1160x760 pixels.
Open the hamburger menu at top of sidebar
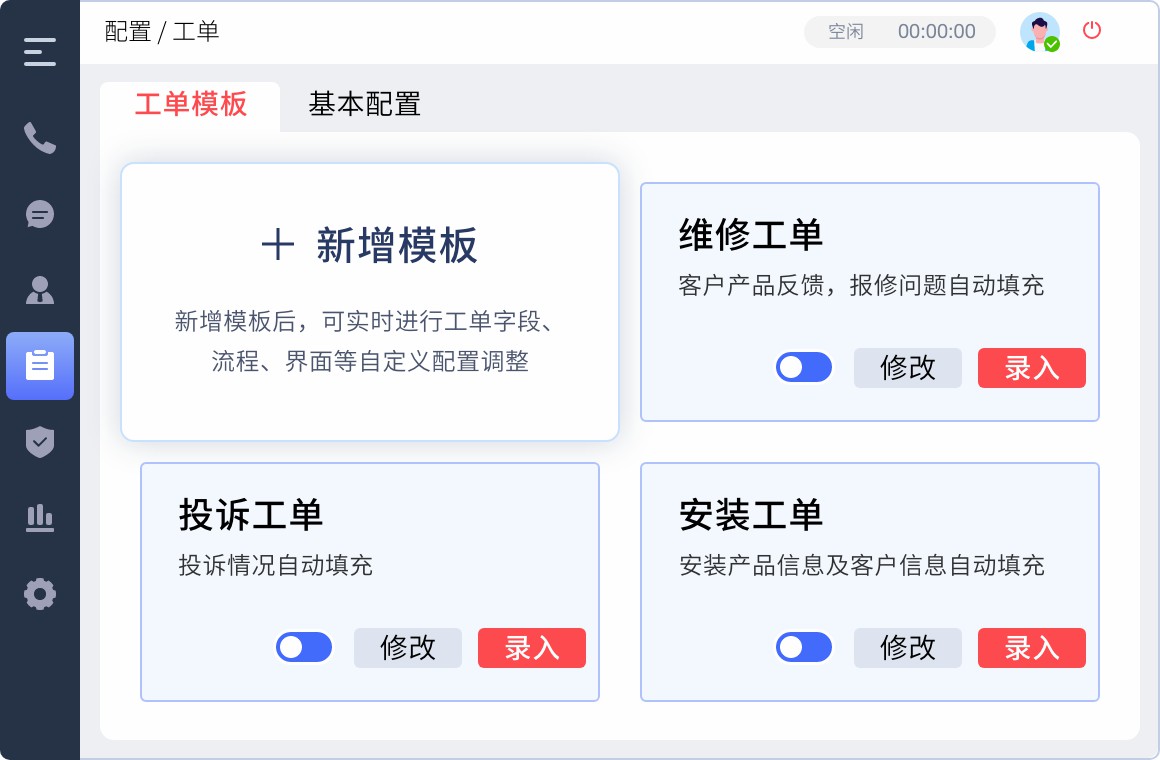click(x=40, y=52)
